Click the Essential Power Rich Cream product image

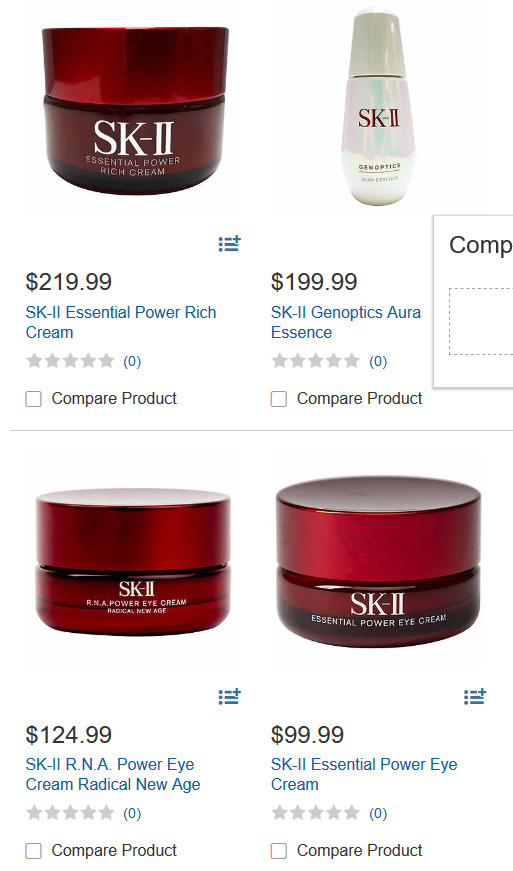tap(134, 110)
